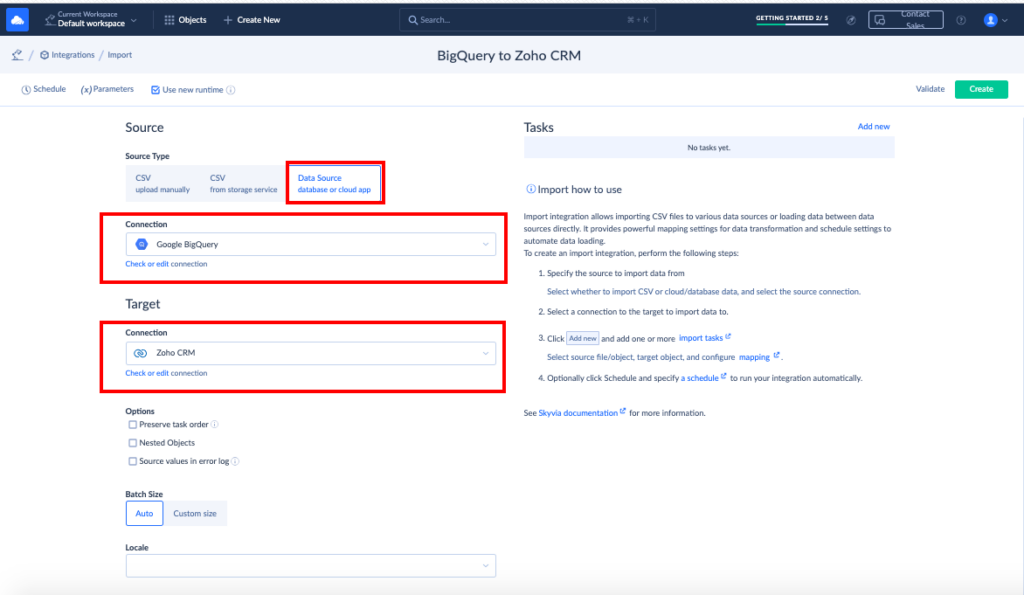This screenshot has width=1024, height=595.
Task: Open the Current Workspace selector
Action: coord(91,20)
